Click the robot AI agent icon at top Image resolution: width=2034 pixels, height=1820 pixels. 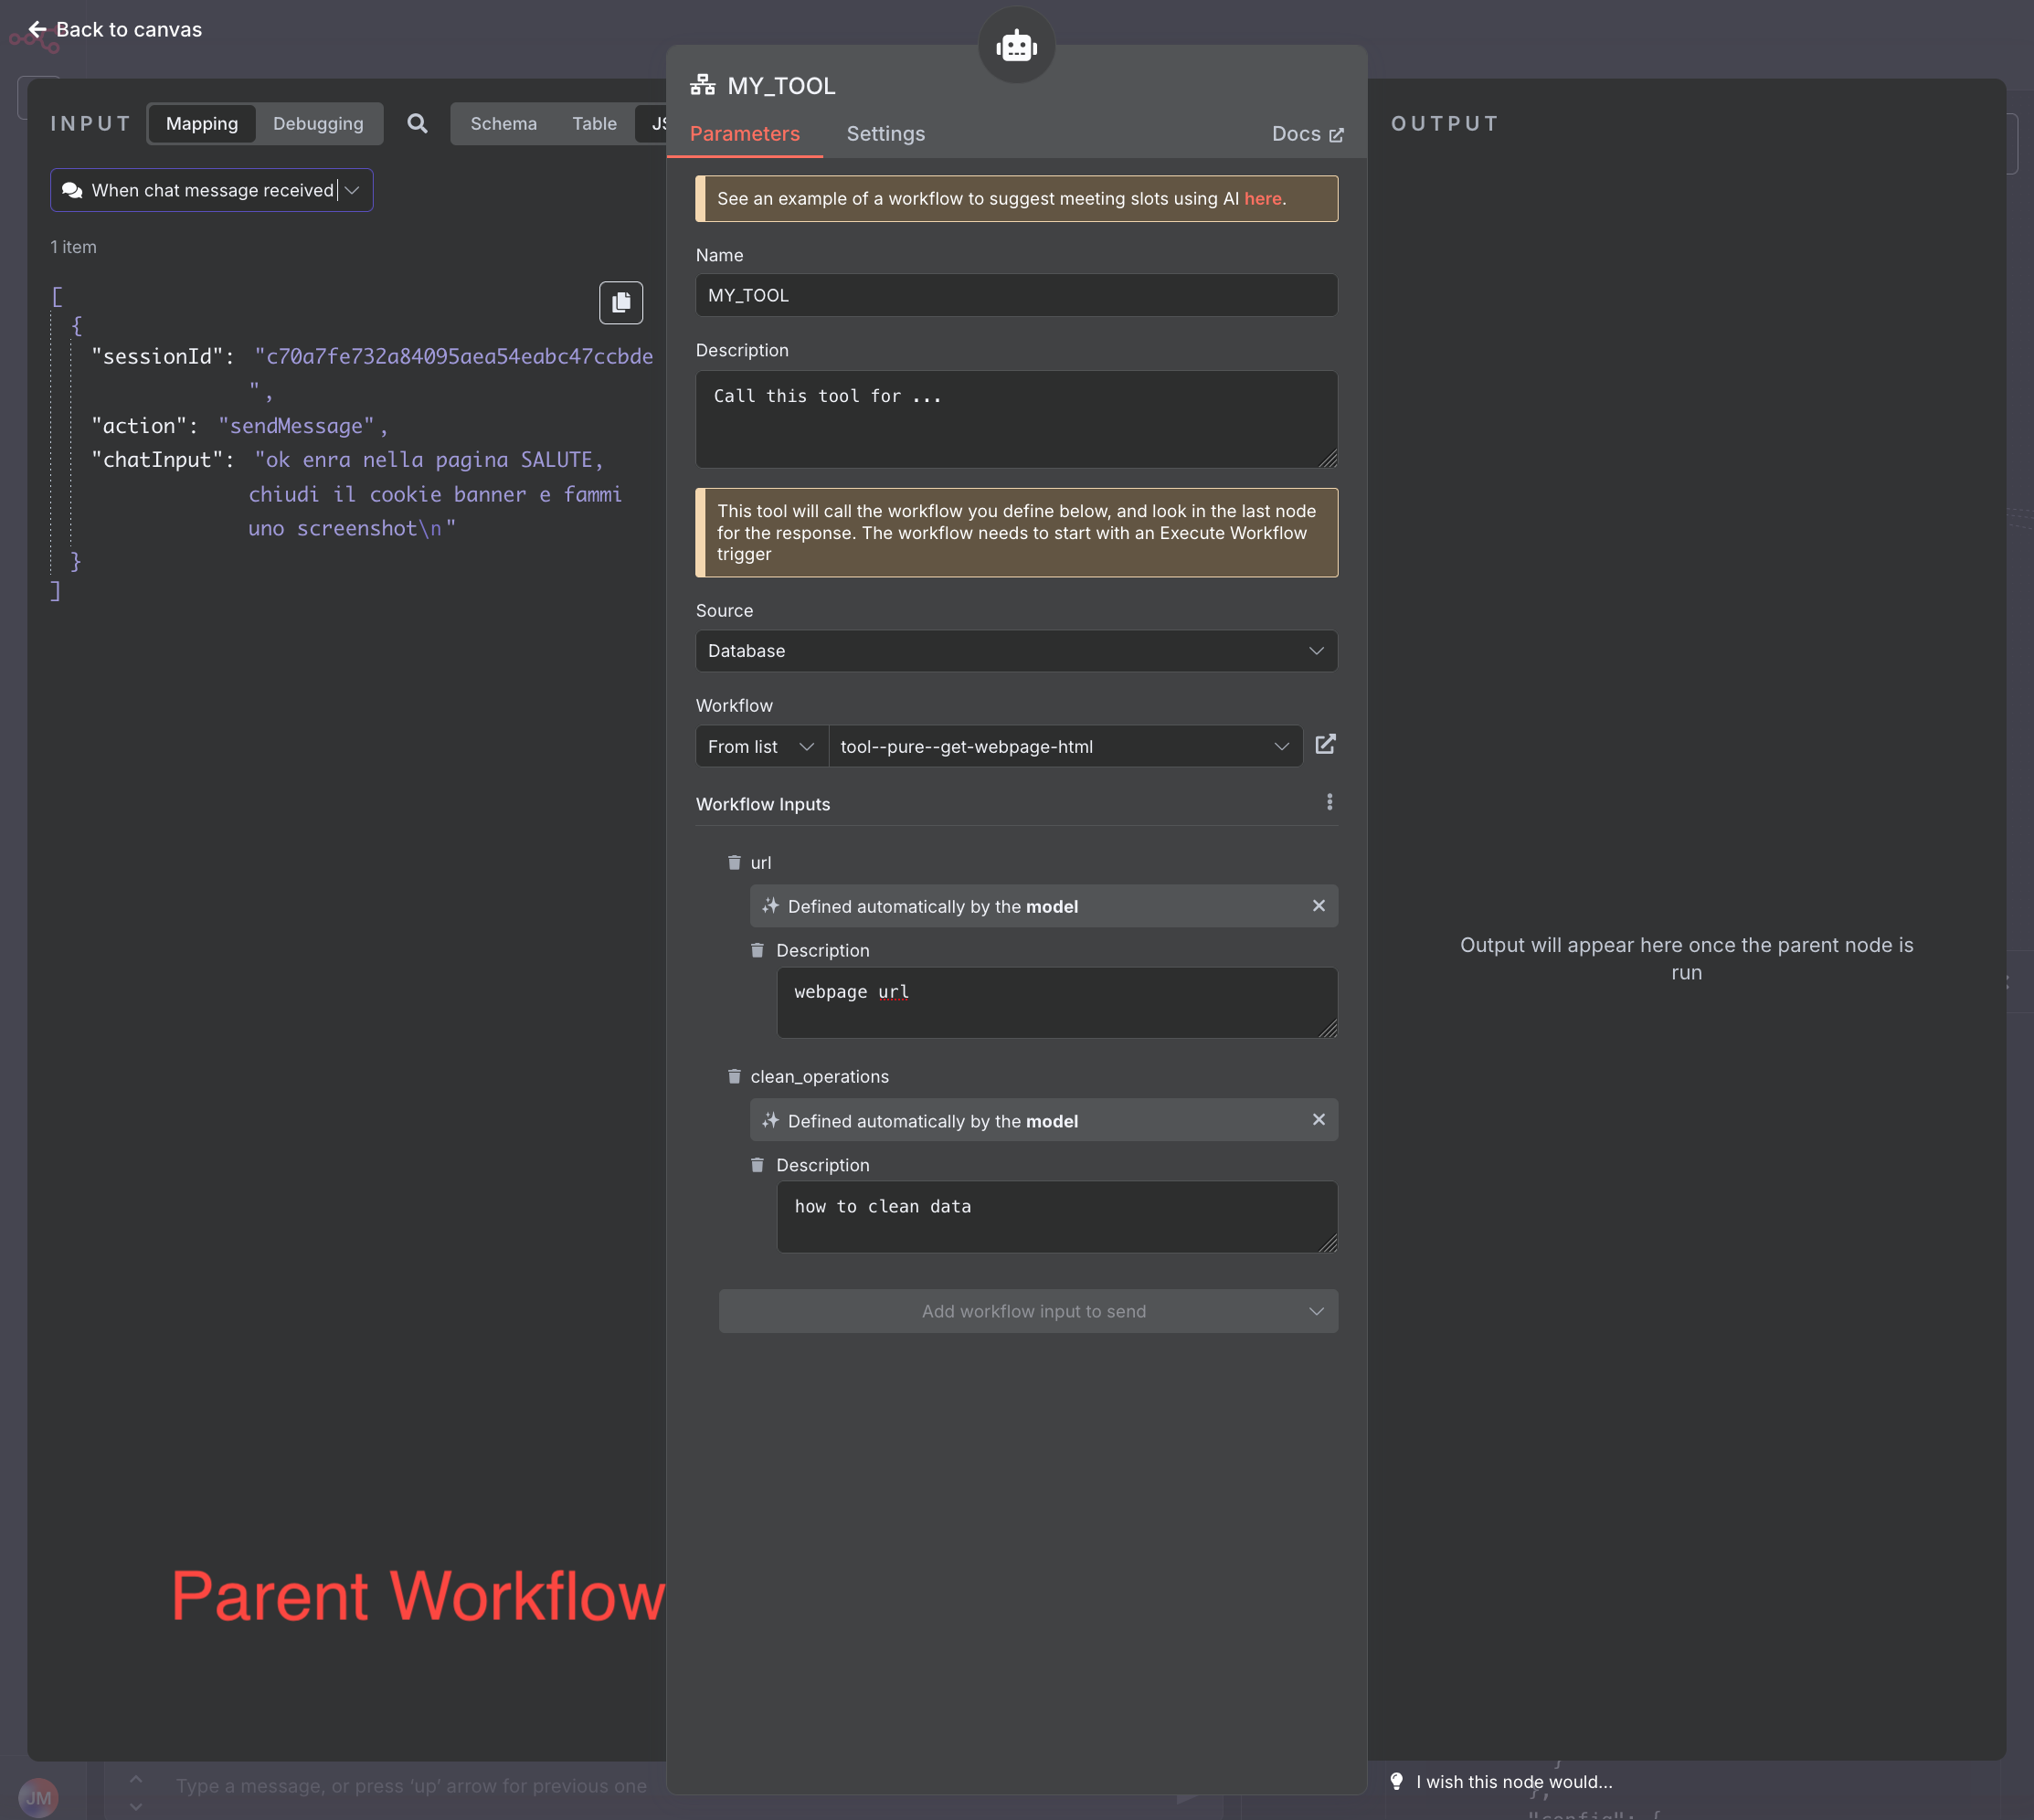1016,46
